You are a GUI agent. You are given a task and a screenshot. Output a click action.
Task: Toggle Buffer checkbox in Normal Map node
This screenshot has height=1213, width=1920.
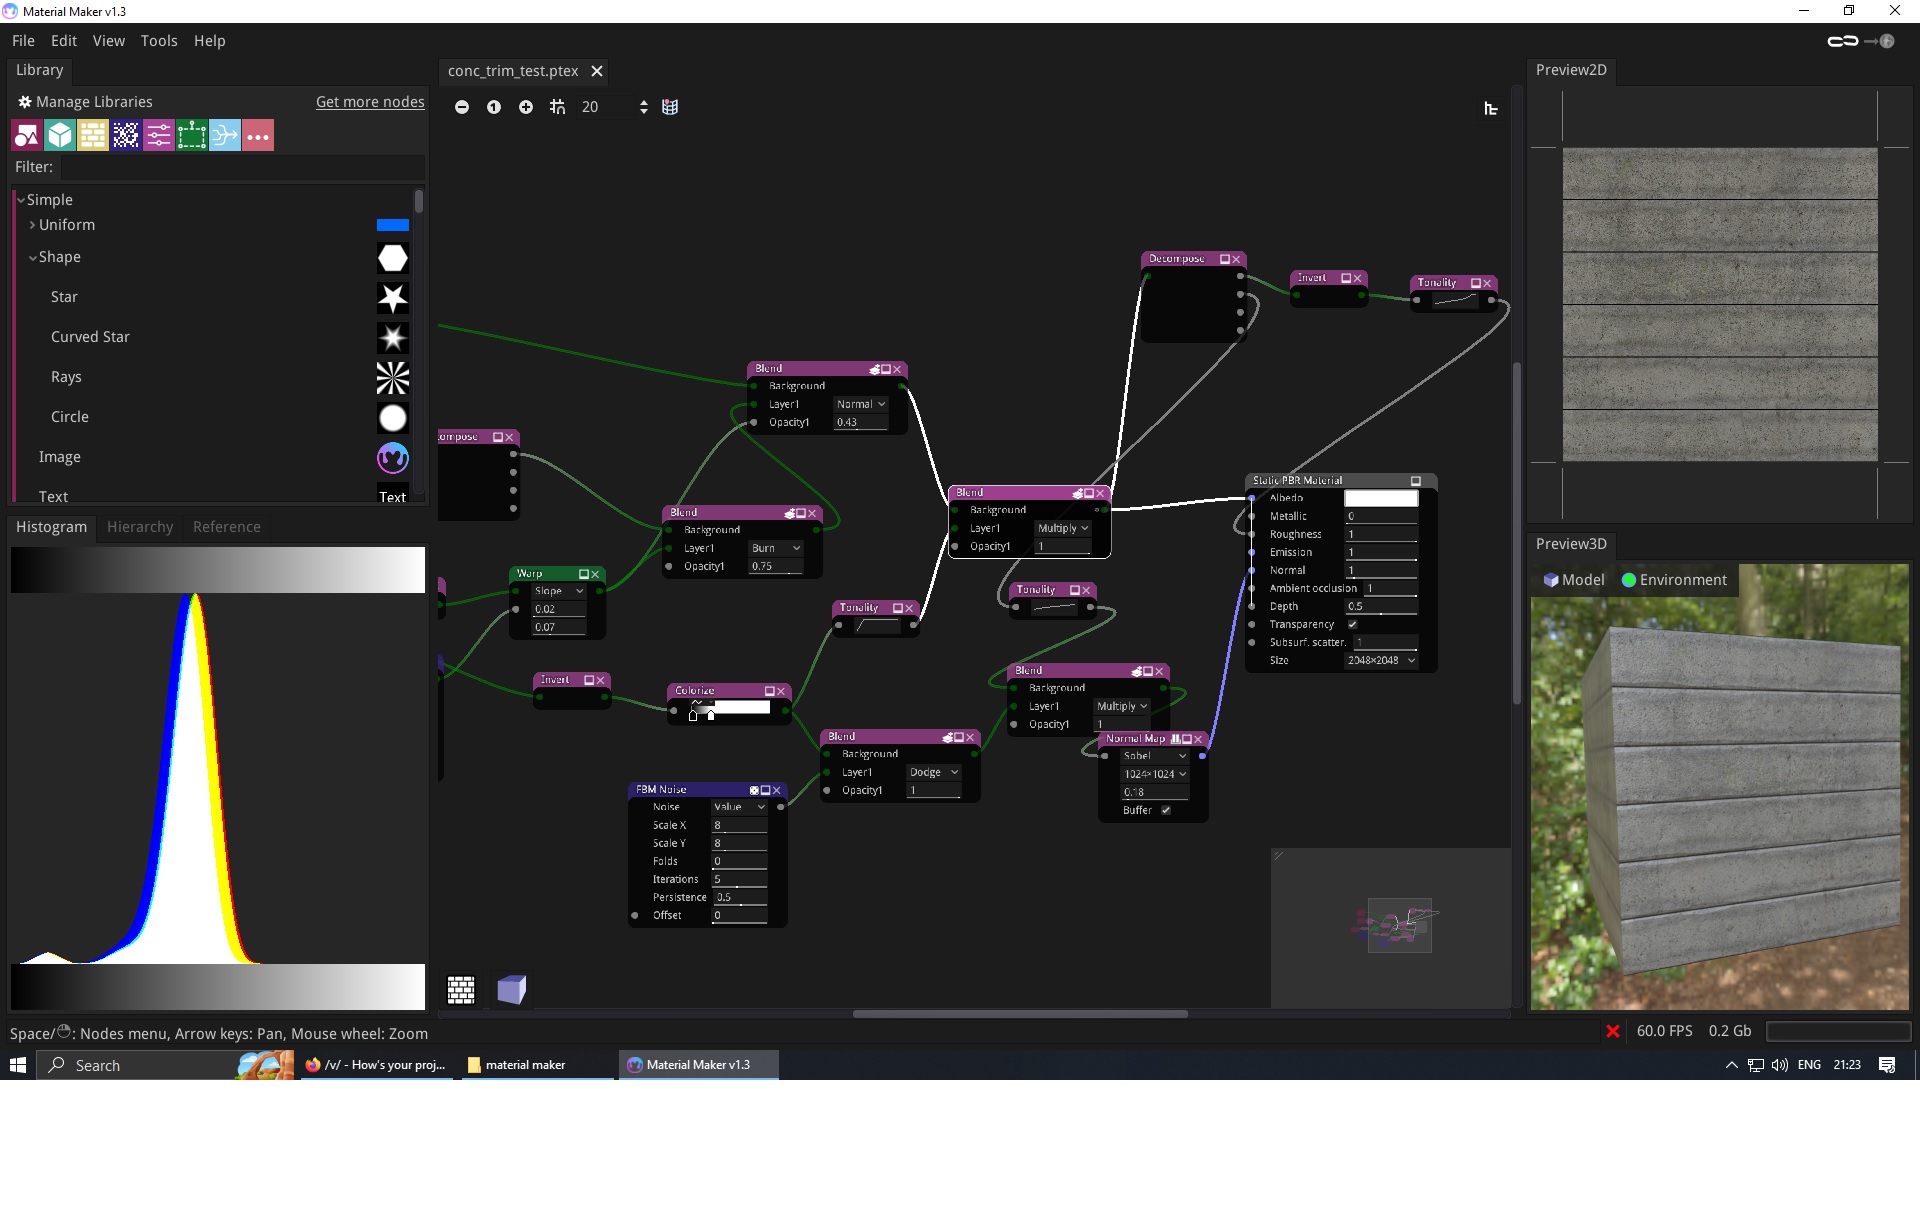coord(1166,810)
